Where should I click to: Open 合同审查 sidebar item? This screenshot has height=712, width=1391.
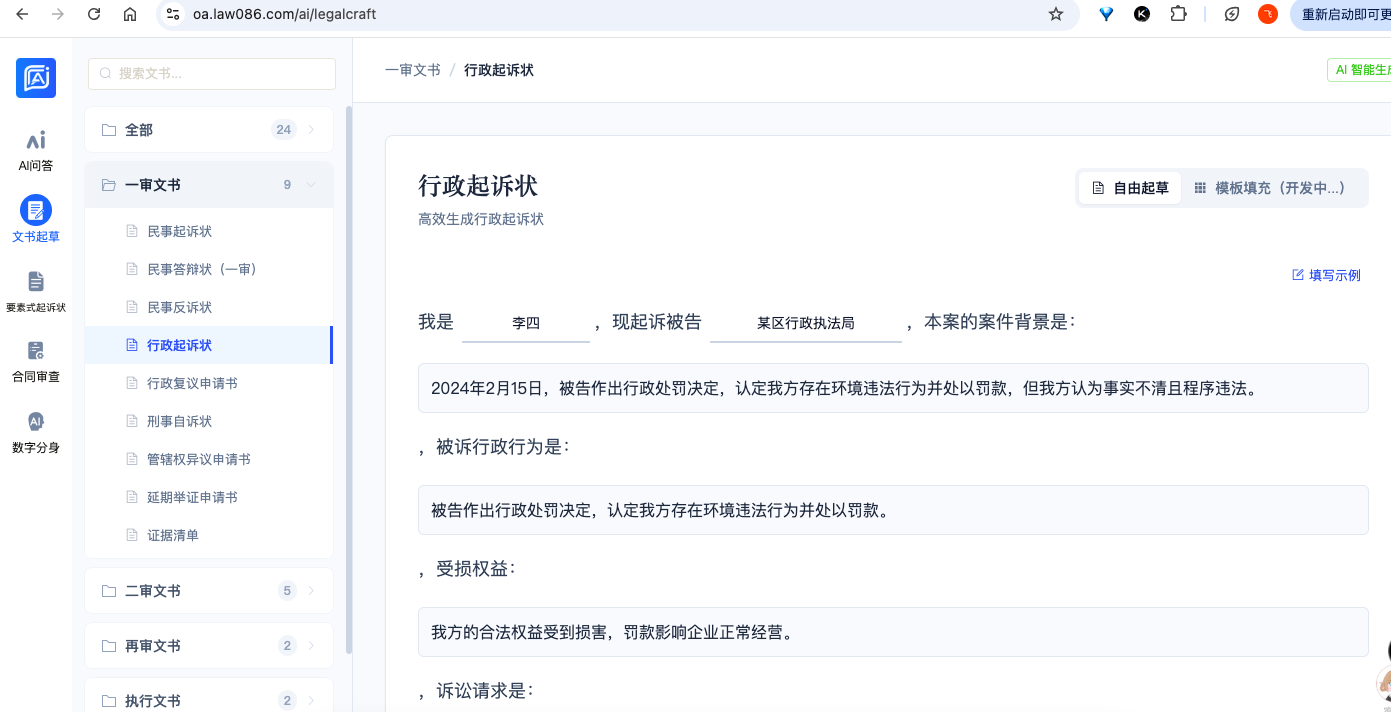[x=36, y=362]
